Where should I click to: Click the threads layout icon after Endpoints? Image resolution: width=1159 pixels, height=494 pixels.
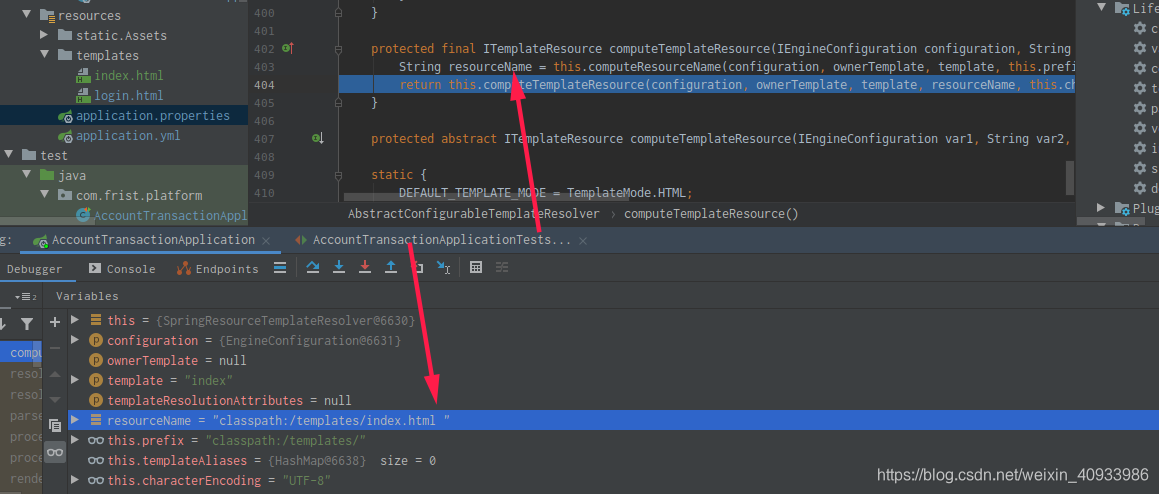coord(280,268)
